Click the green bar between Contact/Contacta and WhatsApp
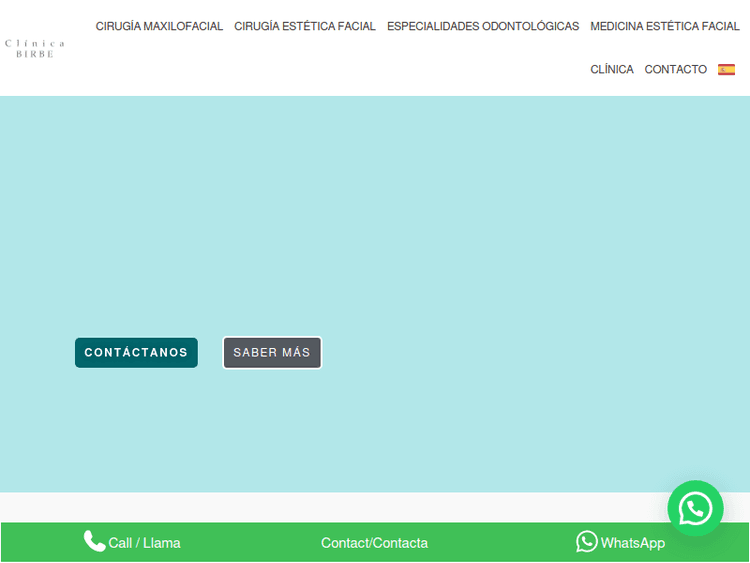This screenshot has width=750, height=563. coord(500,543)
